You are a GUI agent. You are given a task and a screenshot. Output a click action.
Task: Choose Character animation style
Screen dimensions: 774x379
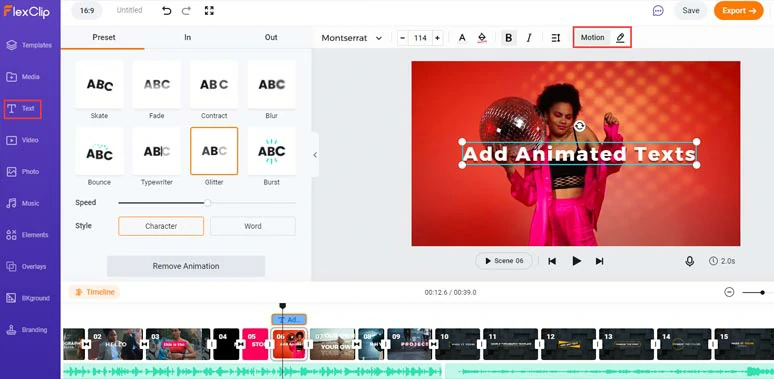coord(161,226)
